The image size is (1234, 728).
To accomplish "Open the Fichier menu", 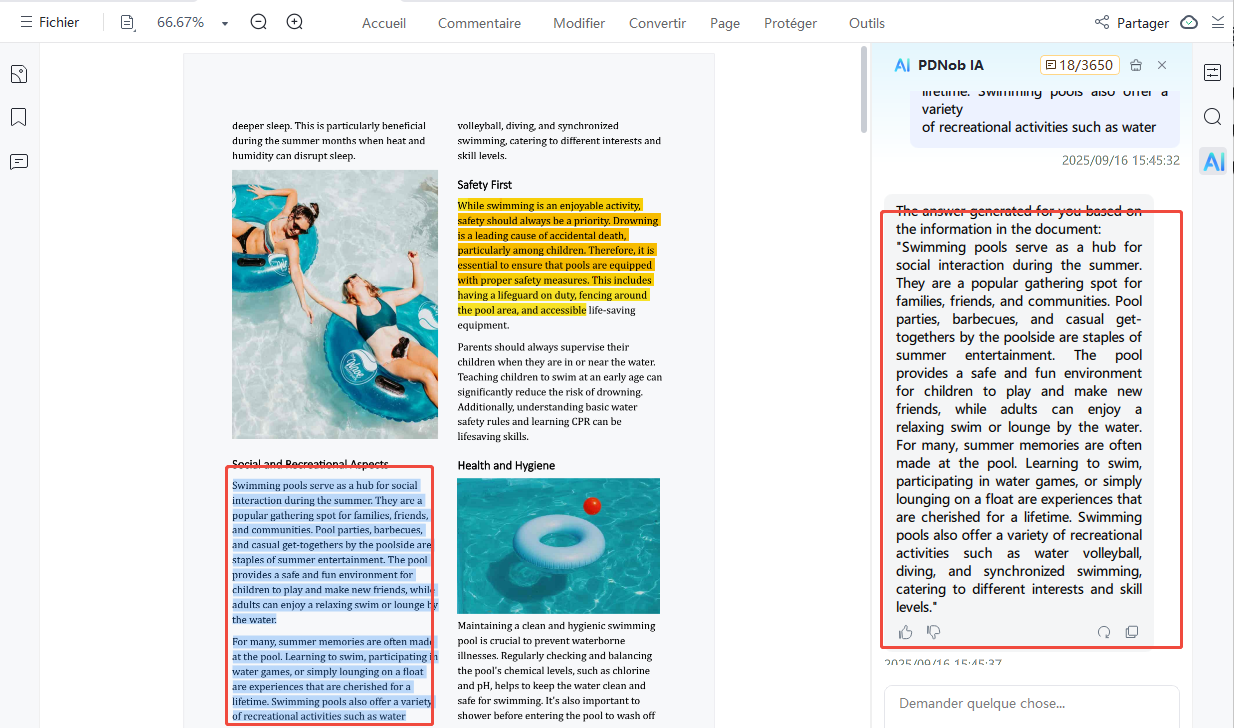I will tap(49, 22).
